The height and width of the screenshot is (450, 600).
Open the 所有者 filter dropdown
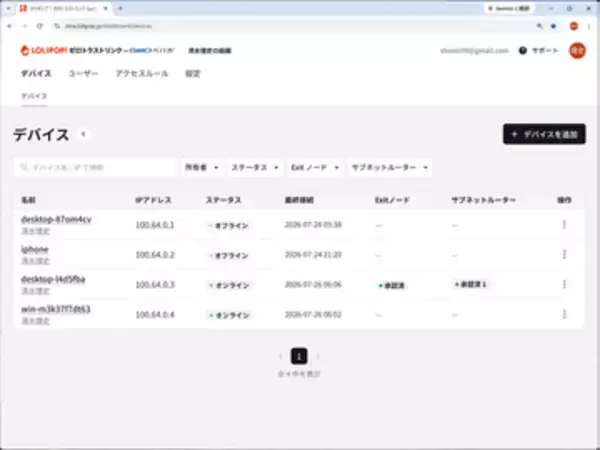(202, 168)
